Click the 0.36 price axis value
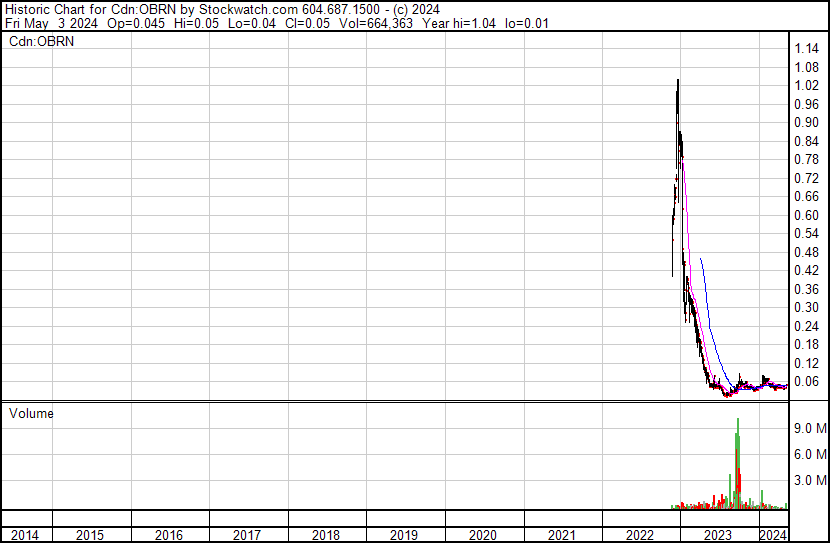 [807, 289]
